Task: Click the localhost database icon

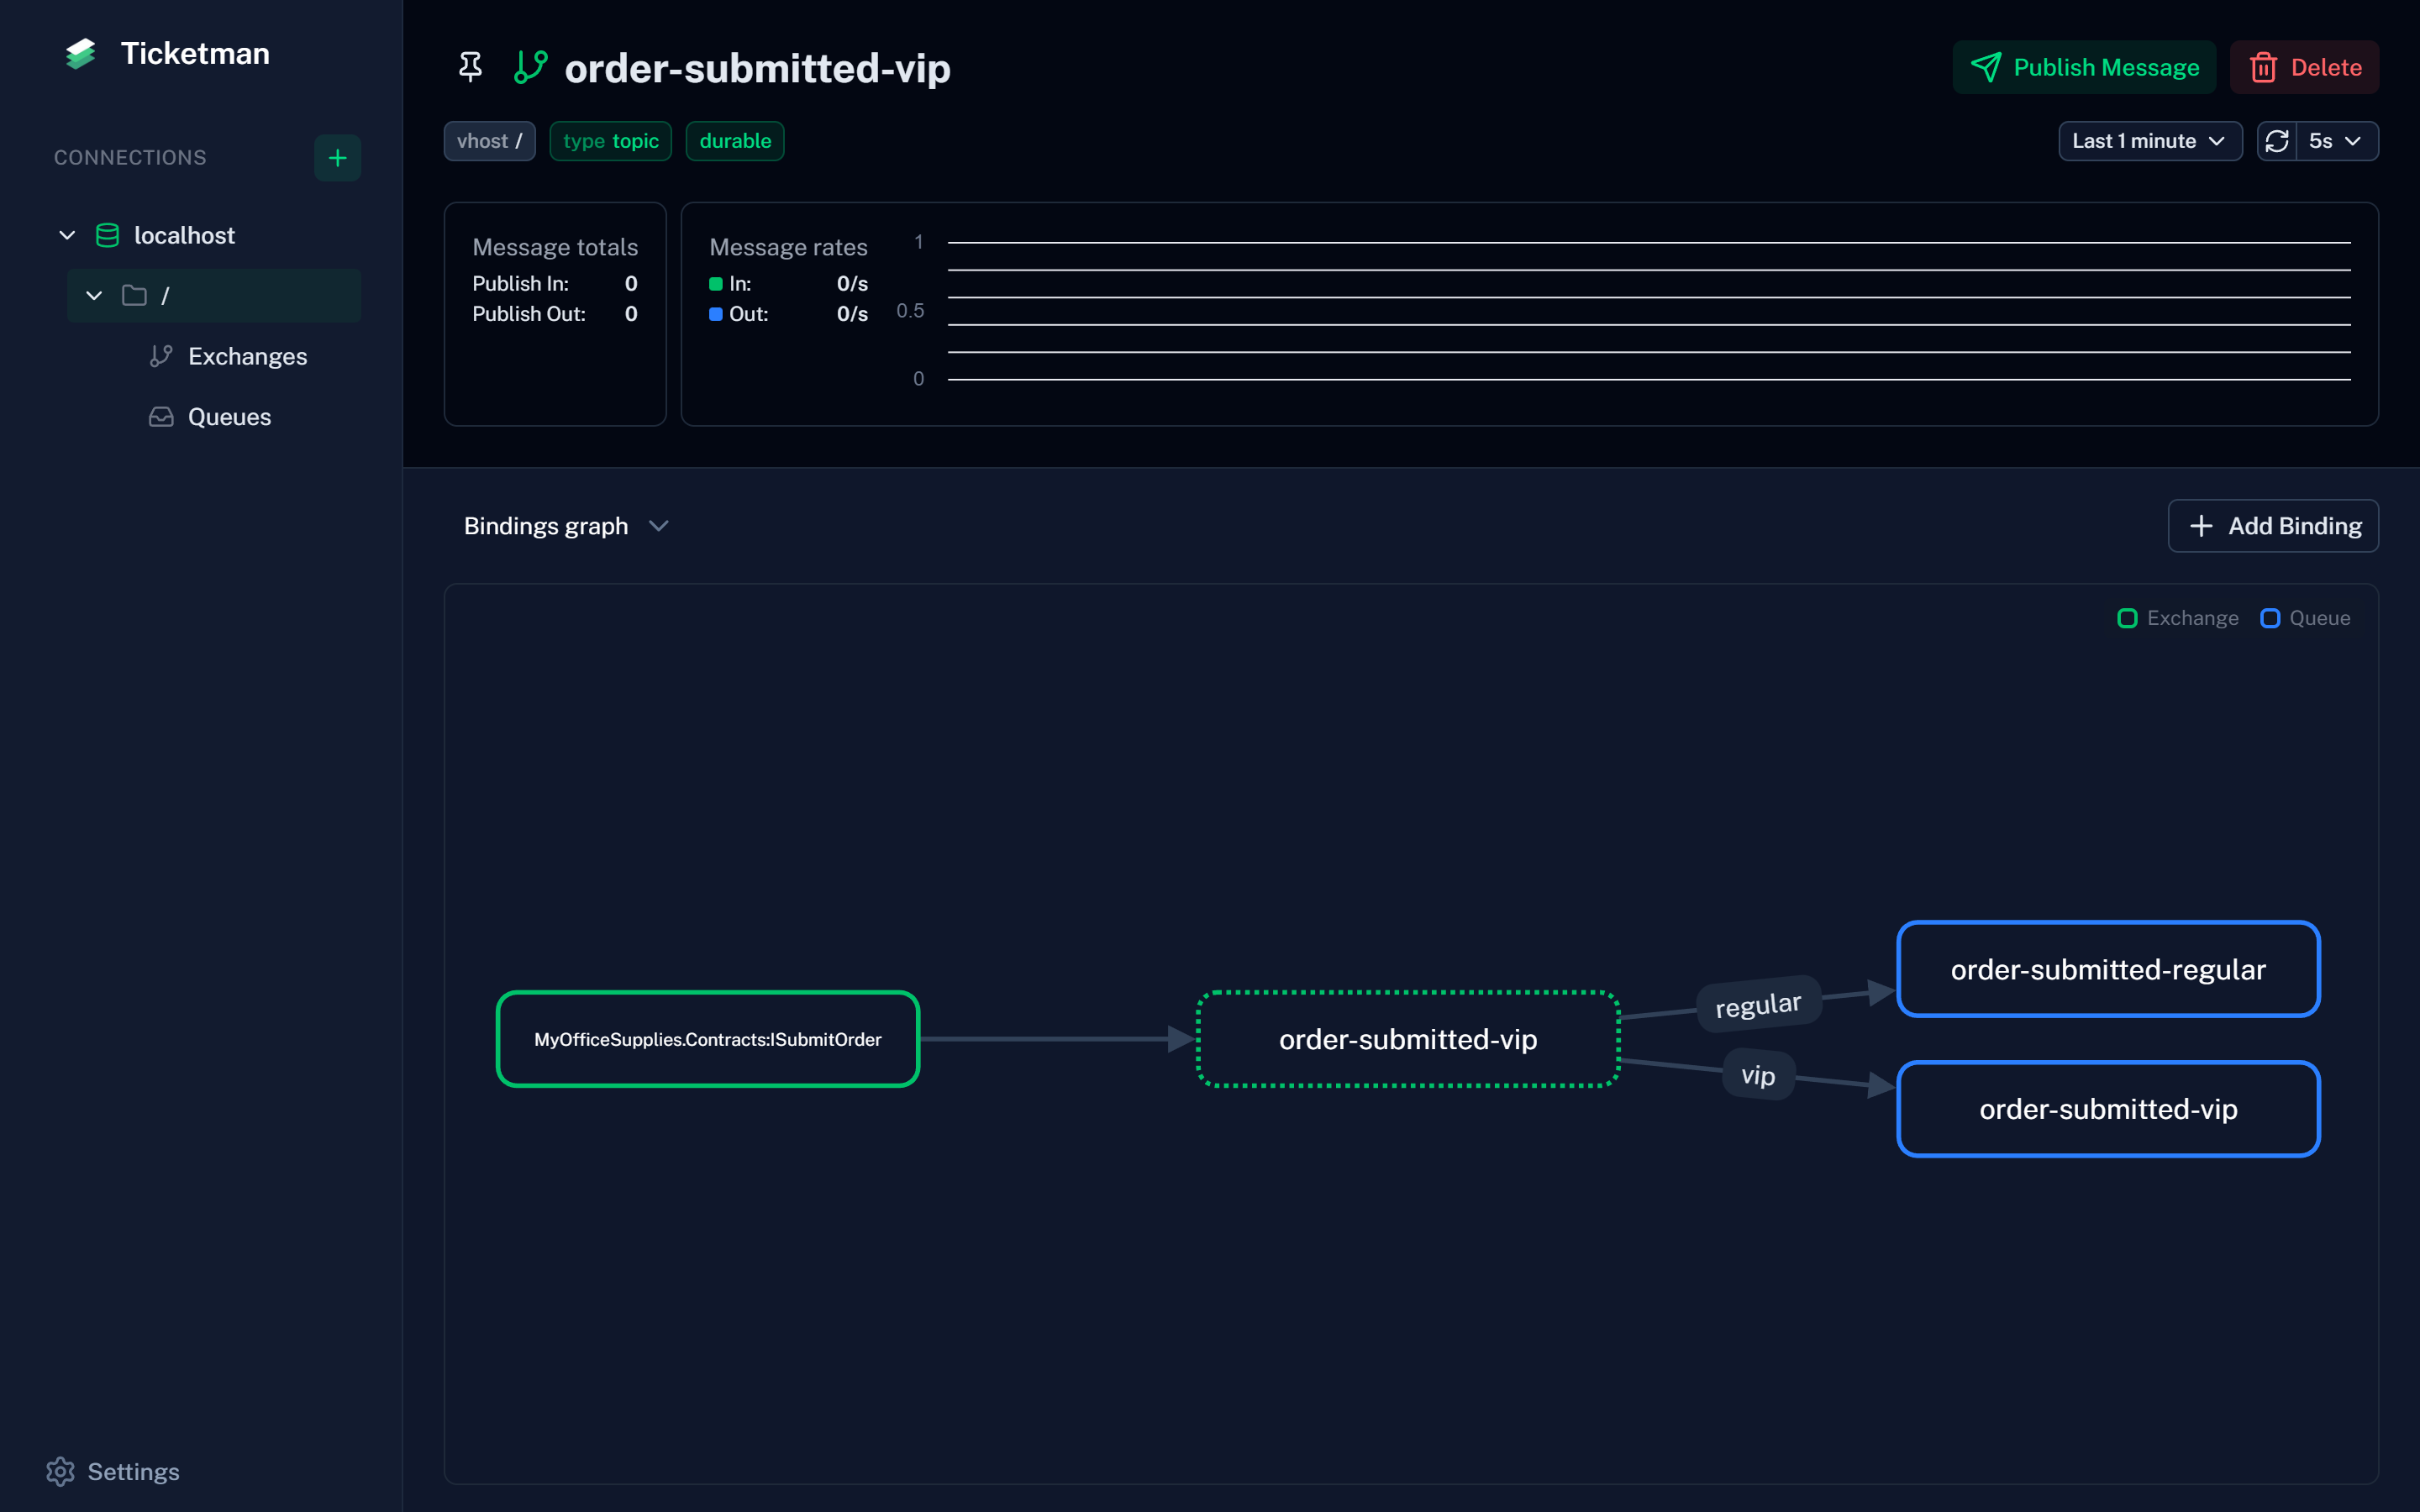Action: pyautogui.click(x=107, y=235)
